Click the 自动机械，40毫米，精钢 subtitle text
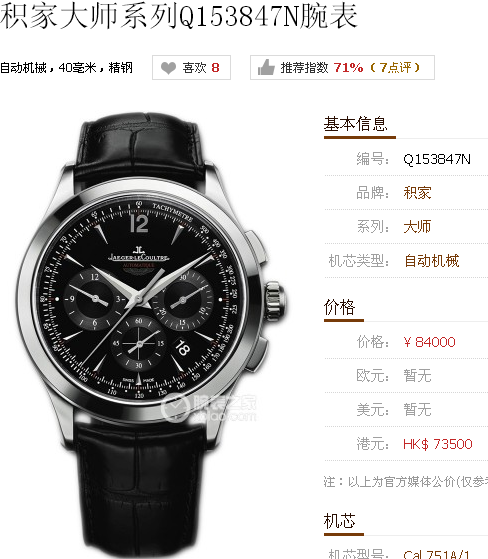This screenshot has height=559, width=488. 66,67
